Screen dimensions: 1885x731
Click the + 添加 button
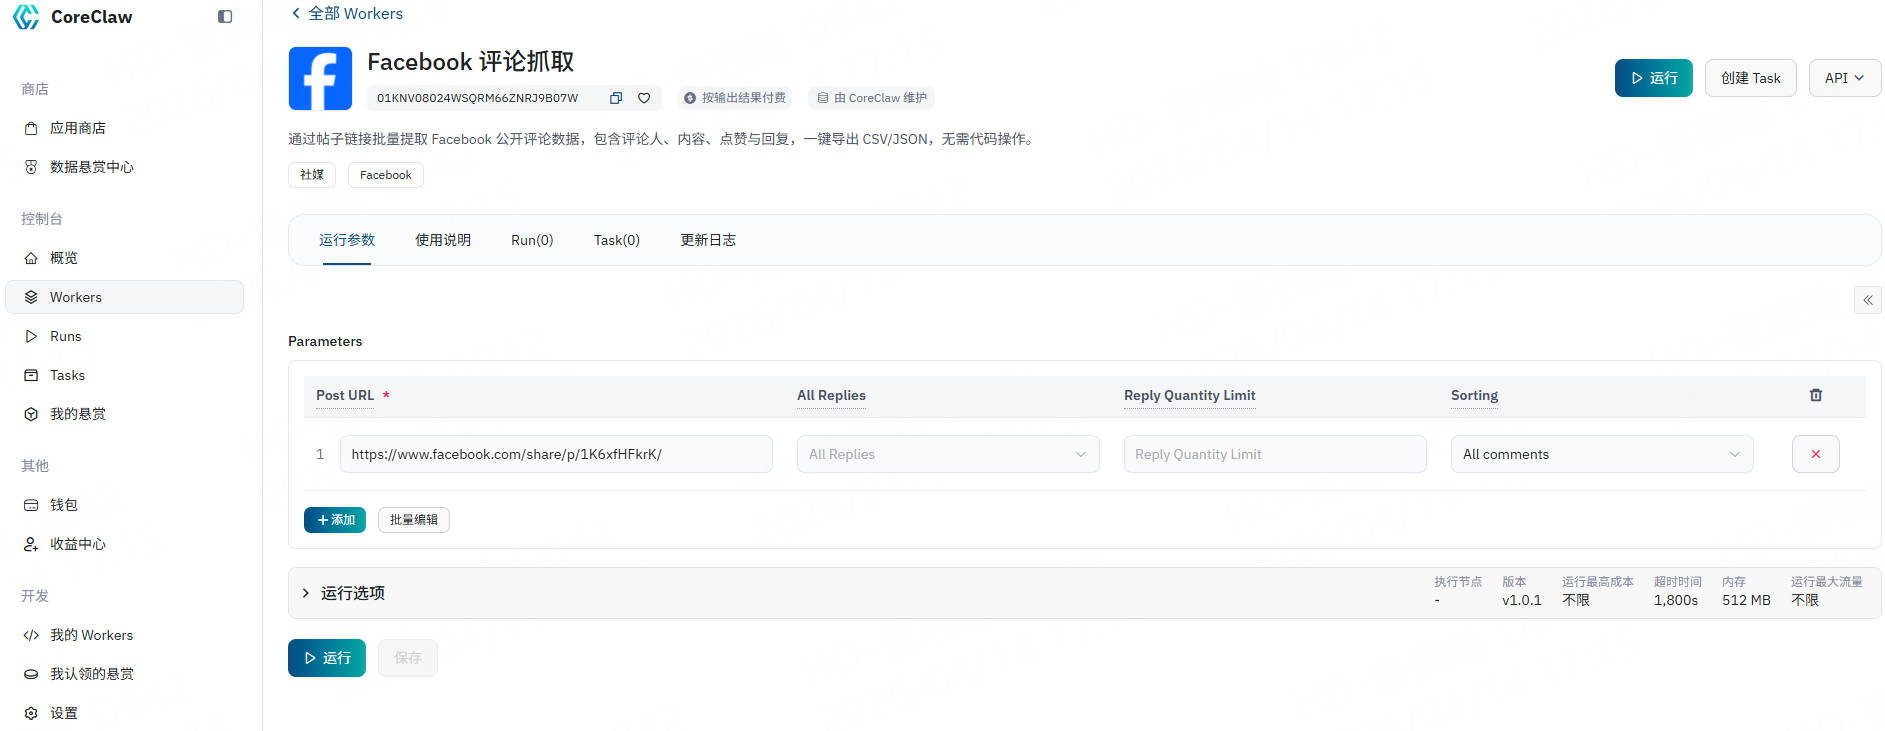click(335, 520)
